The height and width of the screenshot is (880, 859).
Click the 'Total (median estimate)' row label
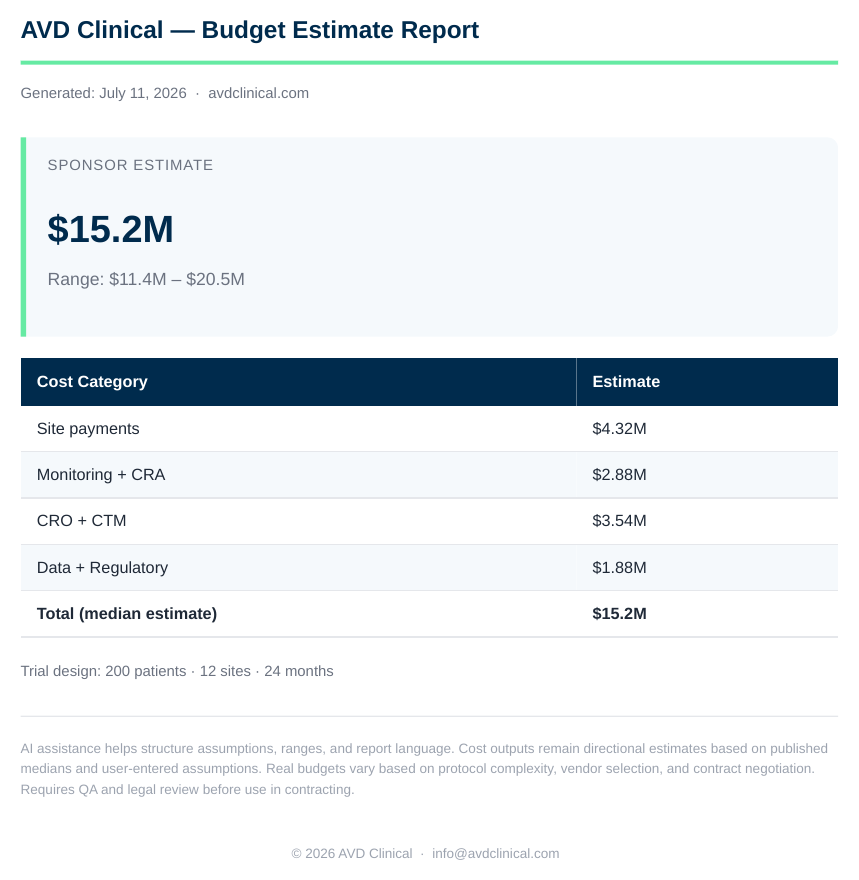tap(127, 613)
